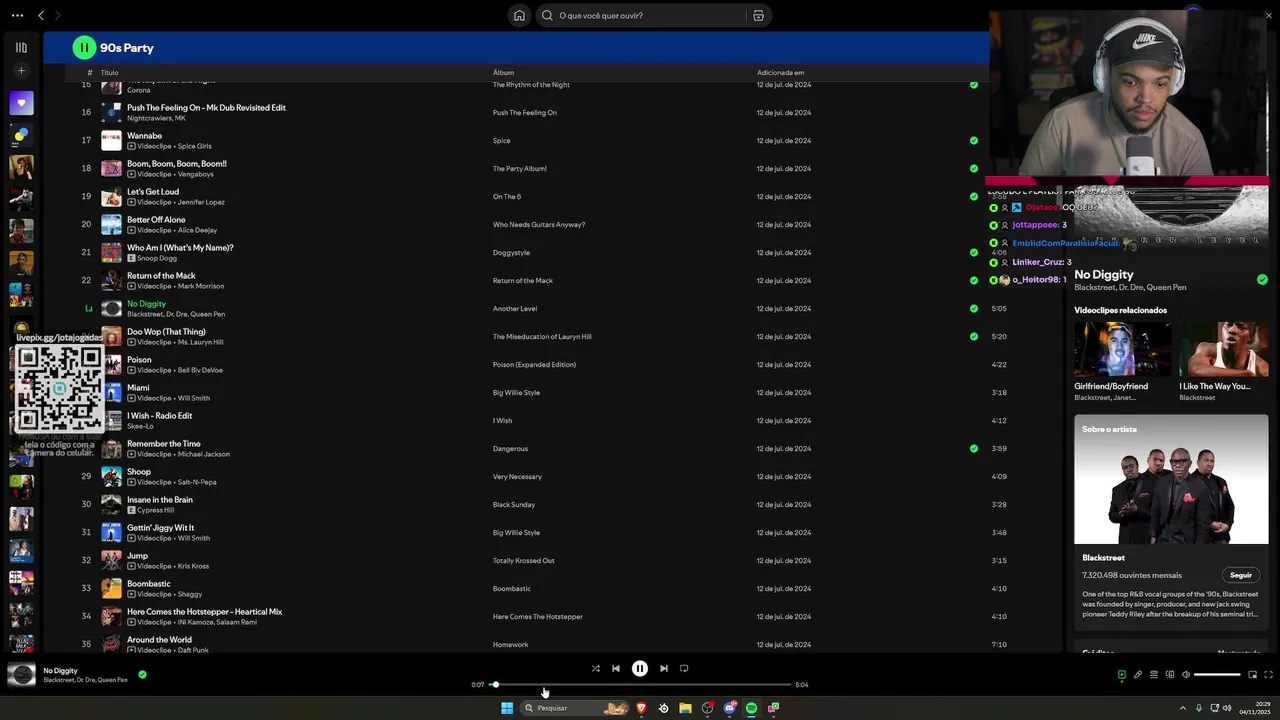Open the Brave browser taskbar icon
Viewport: 1280px width, 720px height.
click(x=641, y=708)
